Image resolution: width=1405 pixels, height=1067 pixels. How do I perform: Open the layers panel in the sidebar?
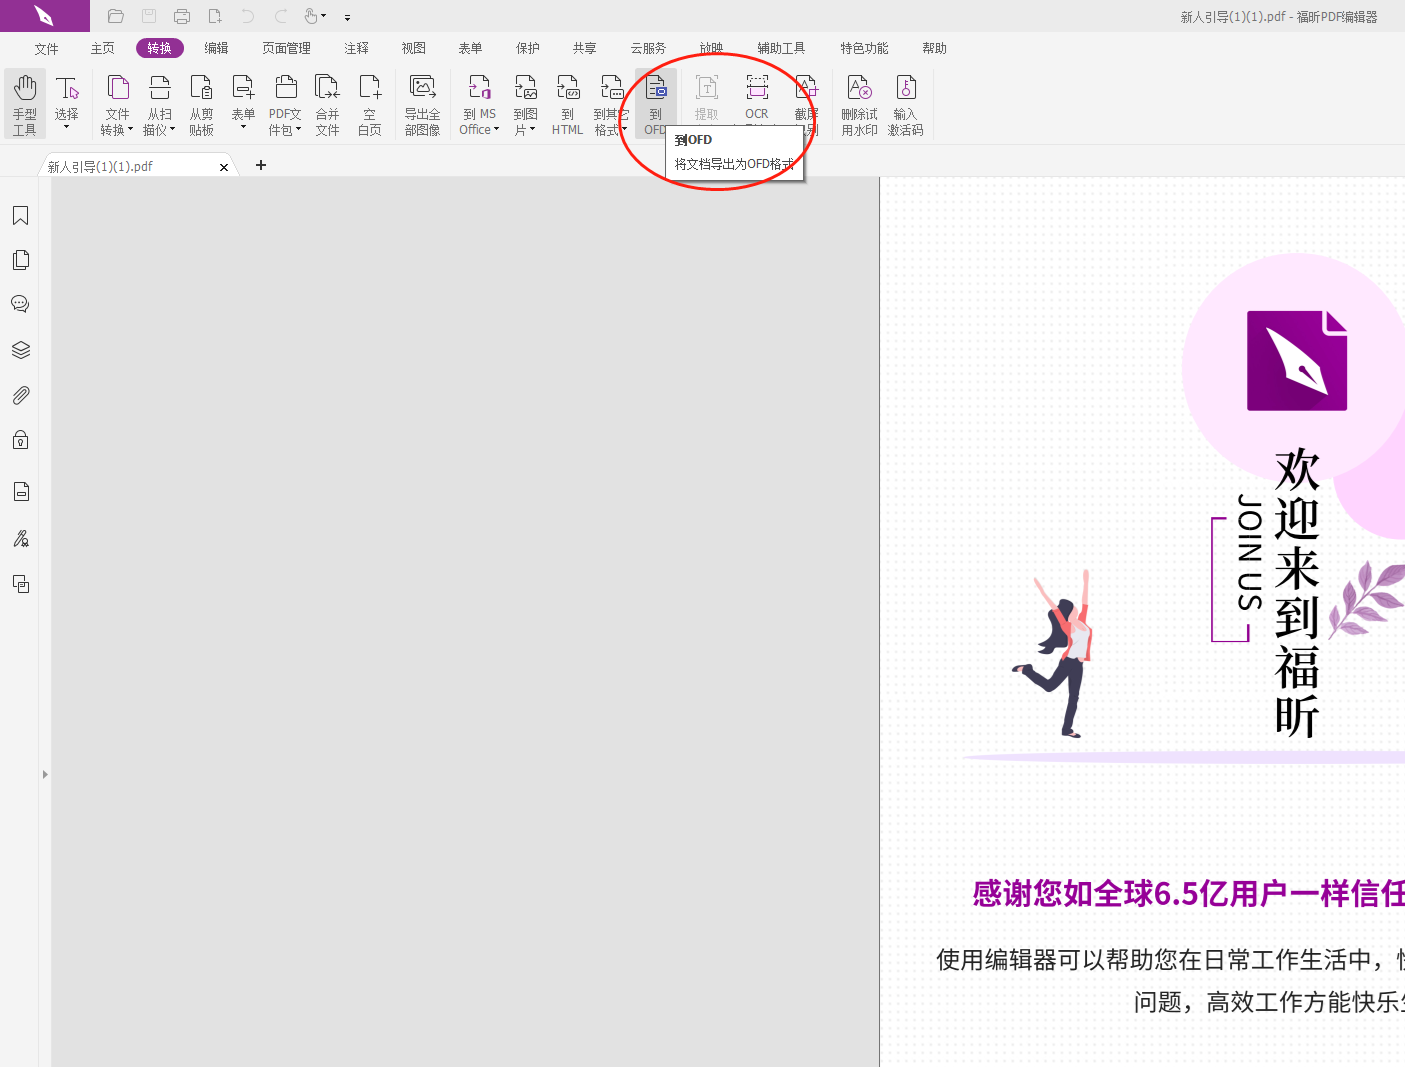[20, 349]
